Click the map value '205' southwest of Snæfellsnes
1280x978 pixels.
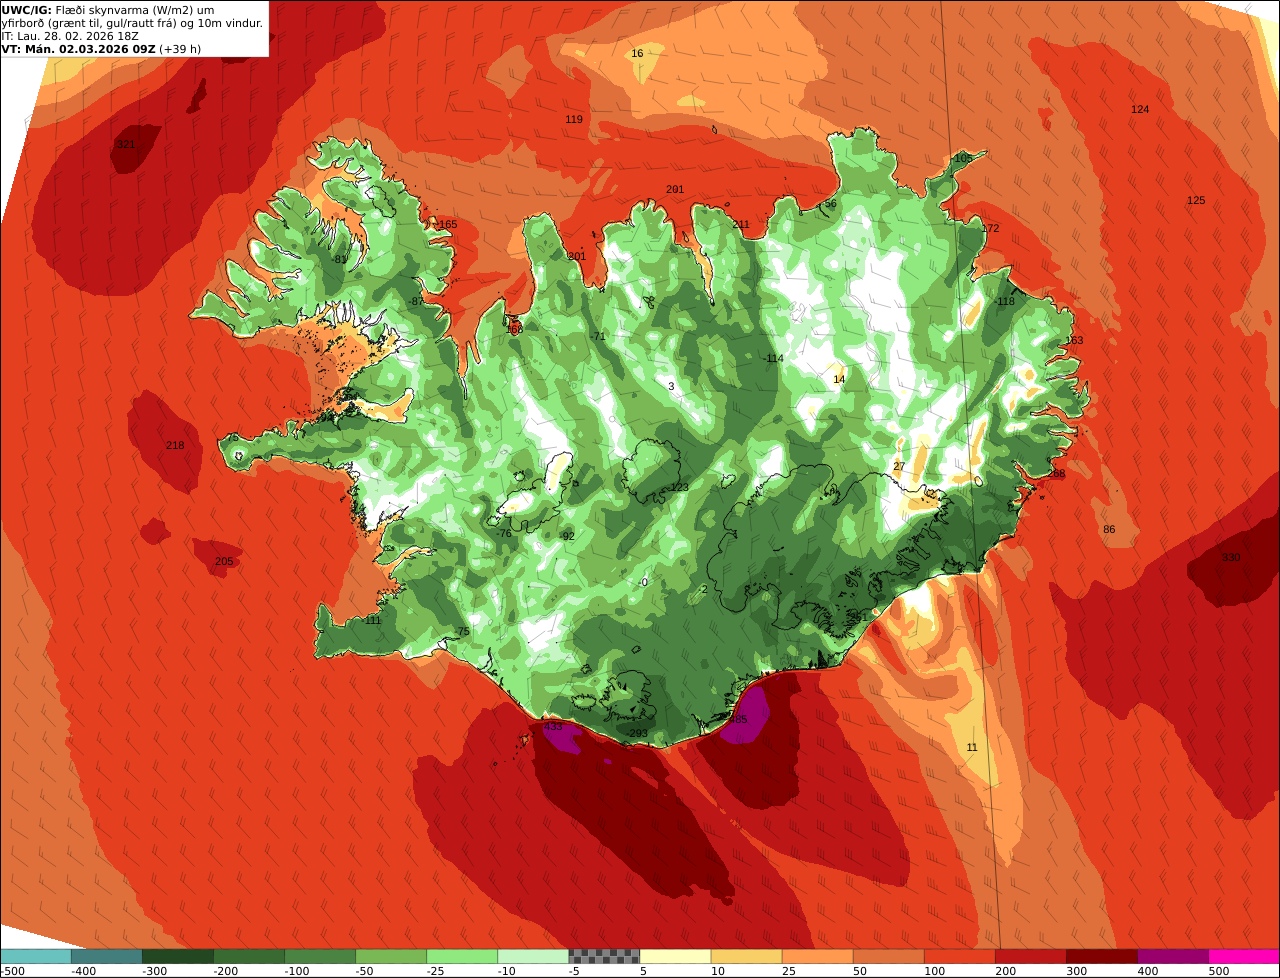(224, 562)
